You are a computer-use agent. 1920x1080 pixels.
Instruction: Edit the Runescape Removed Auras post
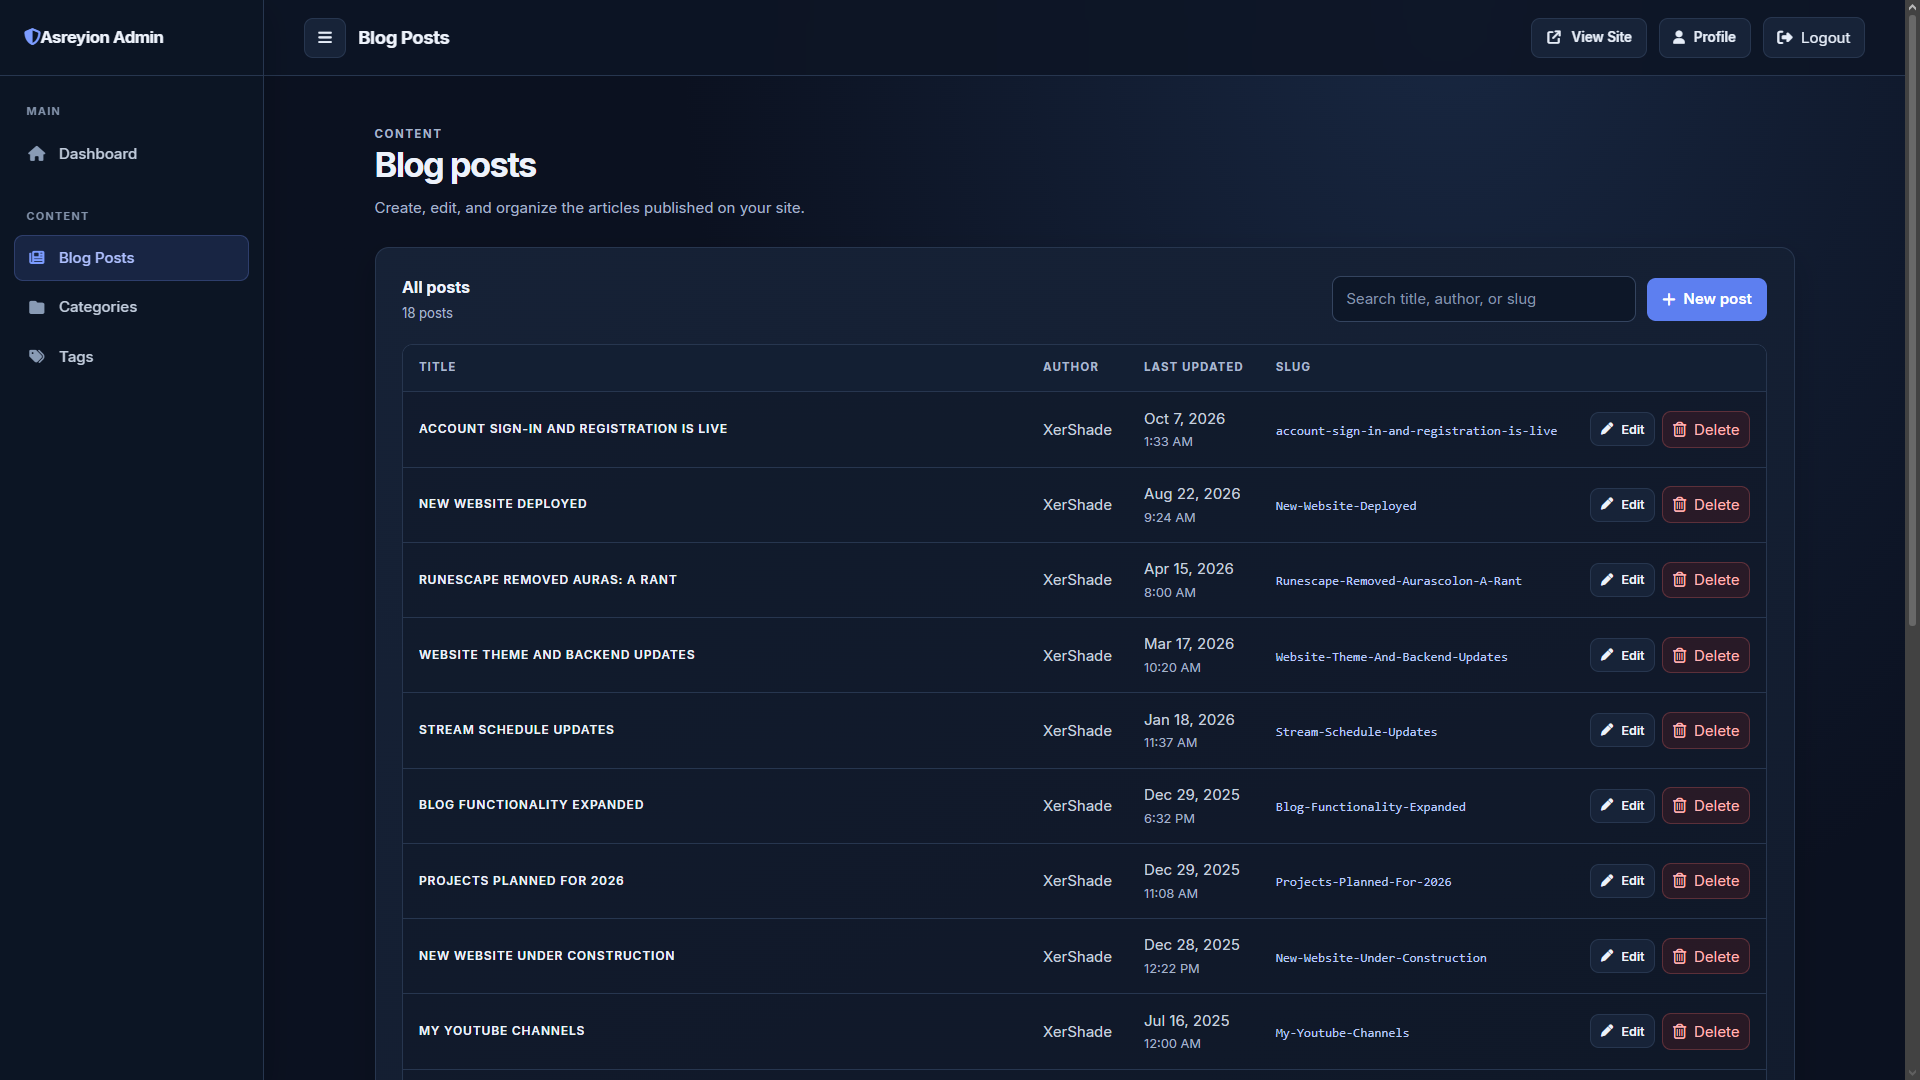1622,580
